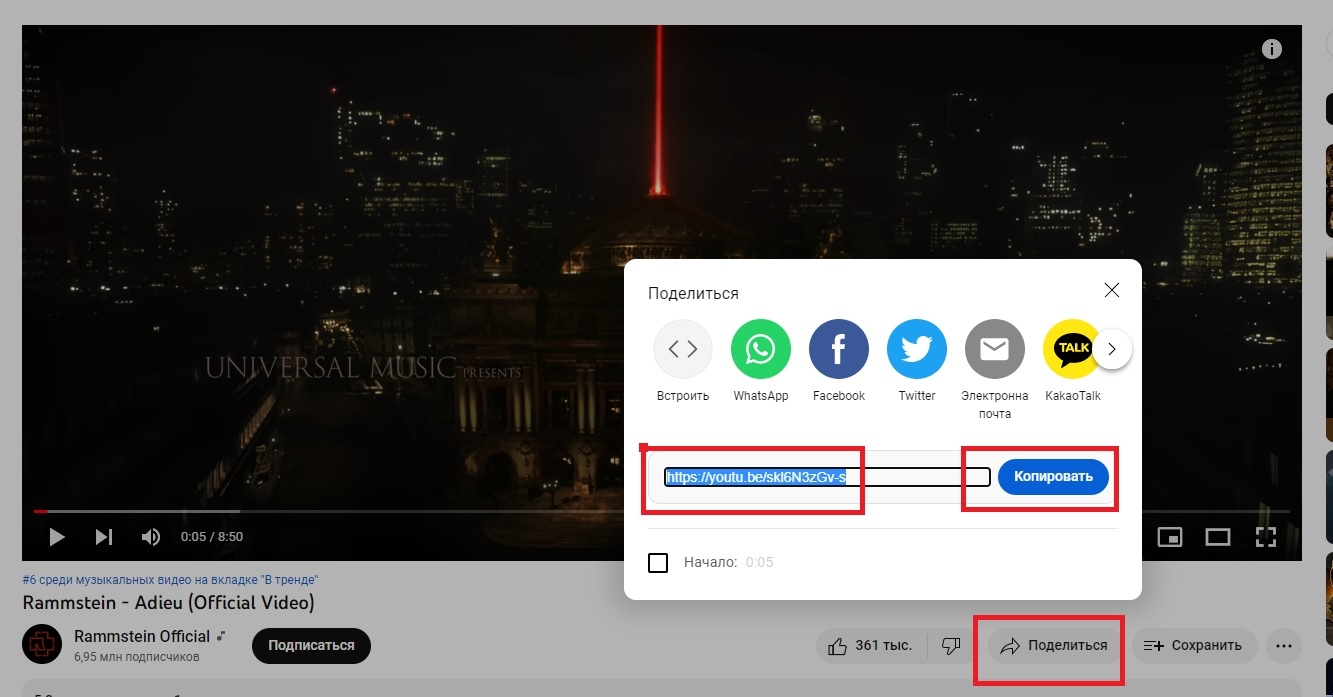Open the more actions menu (three dots)
This screenshot has height=697, width=1333.
(1284, 646)
